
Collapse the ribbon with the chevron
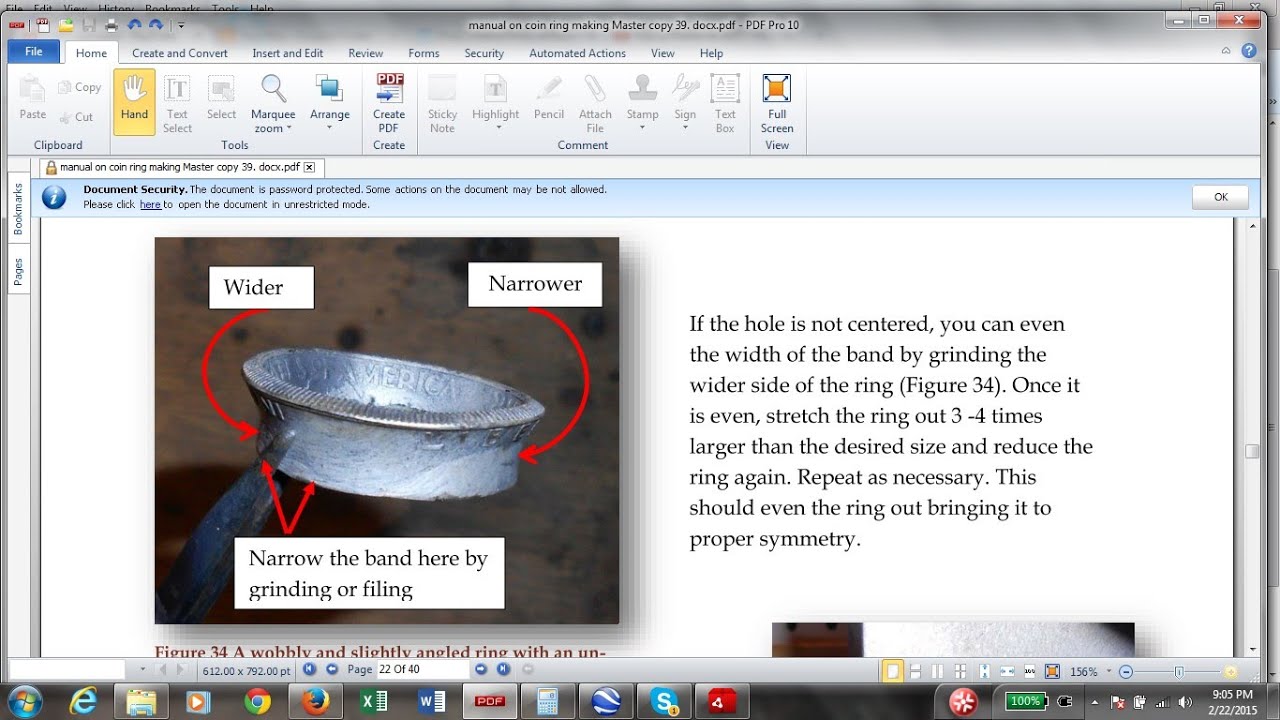[x=1226, y=51]
